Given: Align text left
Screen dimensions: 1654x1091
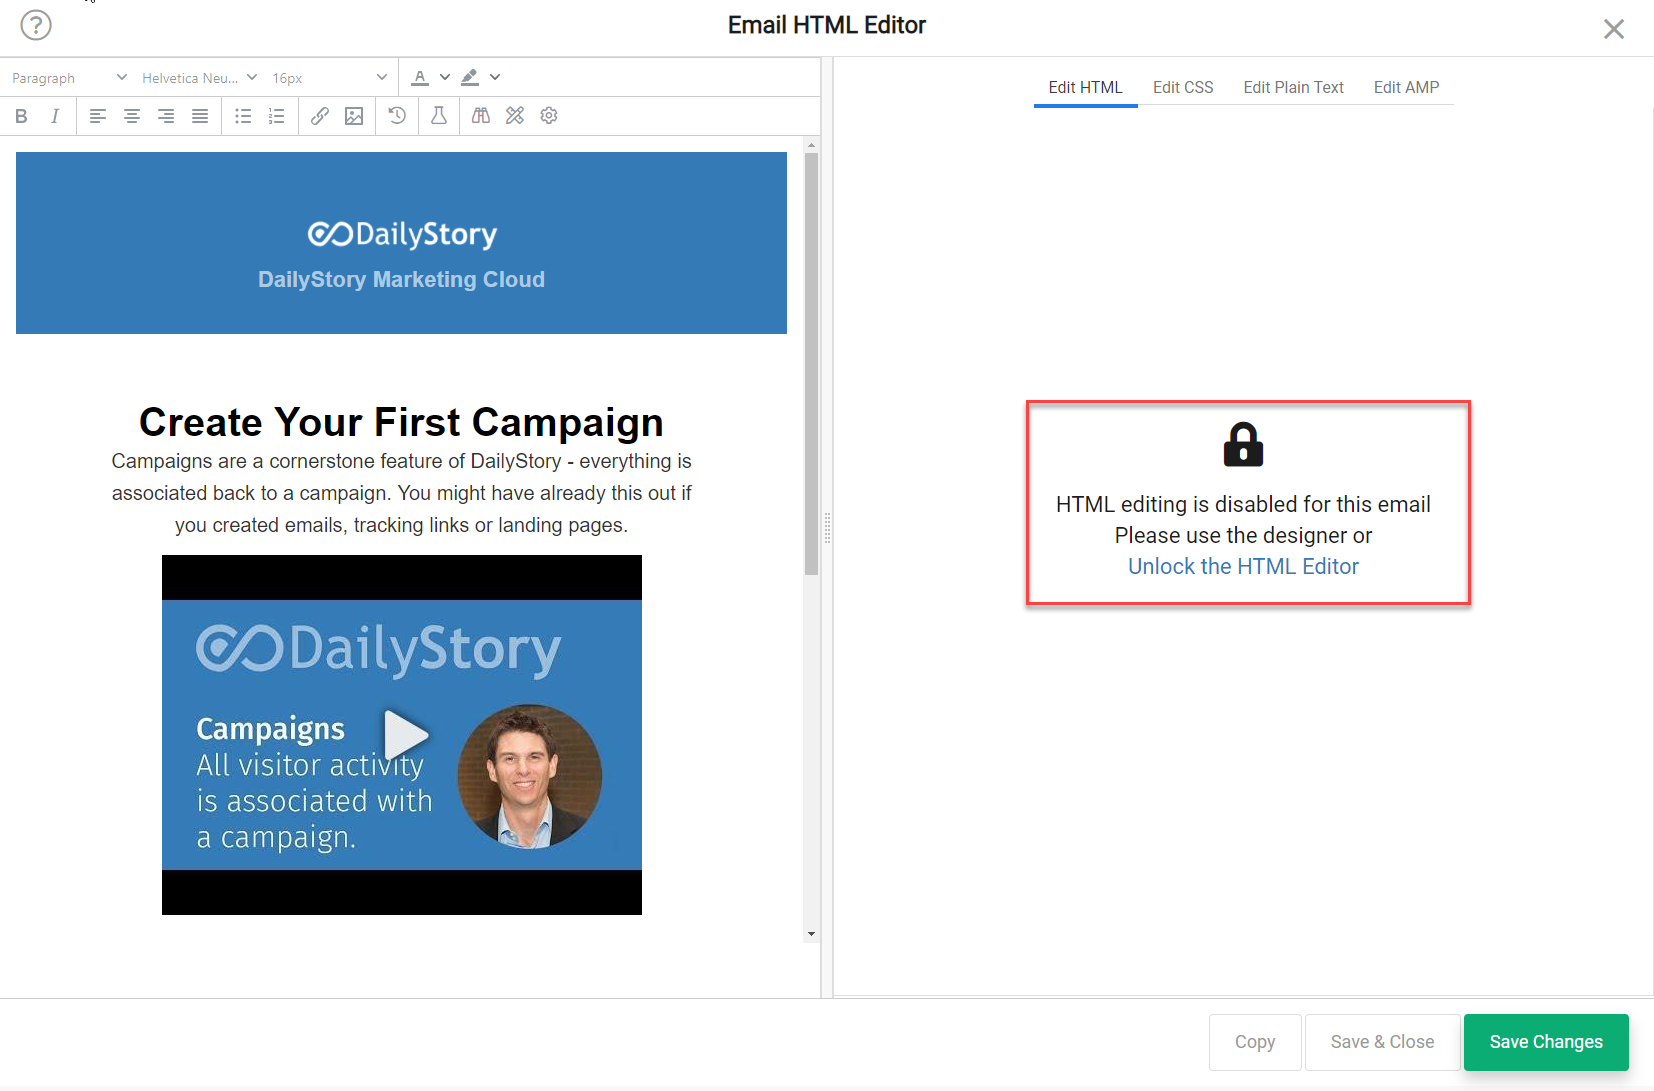Looking at the screenshot, I should pyautogui.click(x=98, y=116).
